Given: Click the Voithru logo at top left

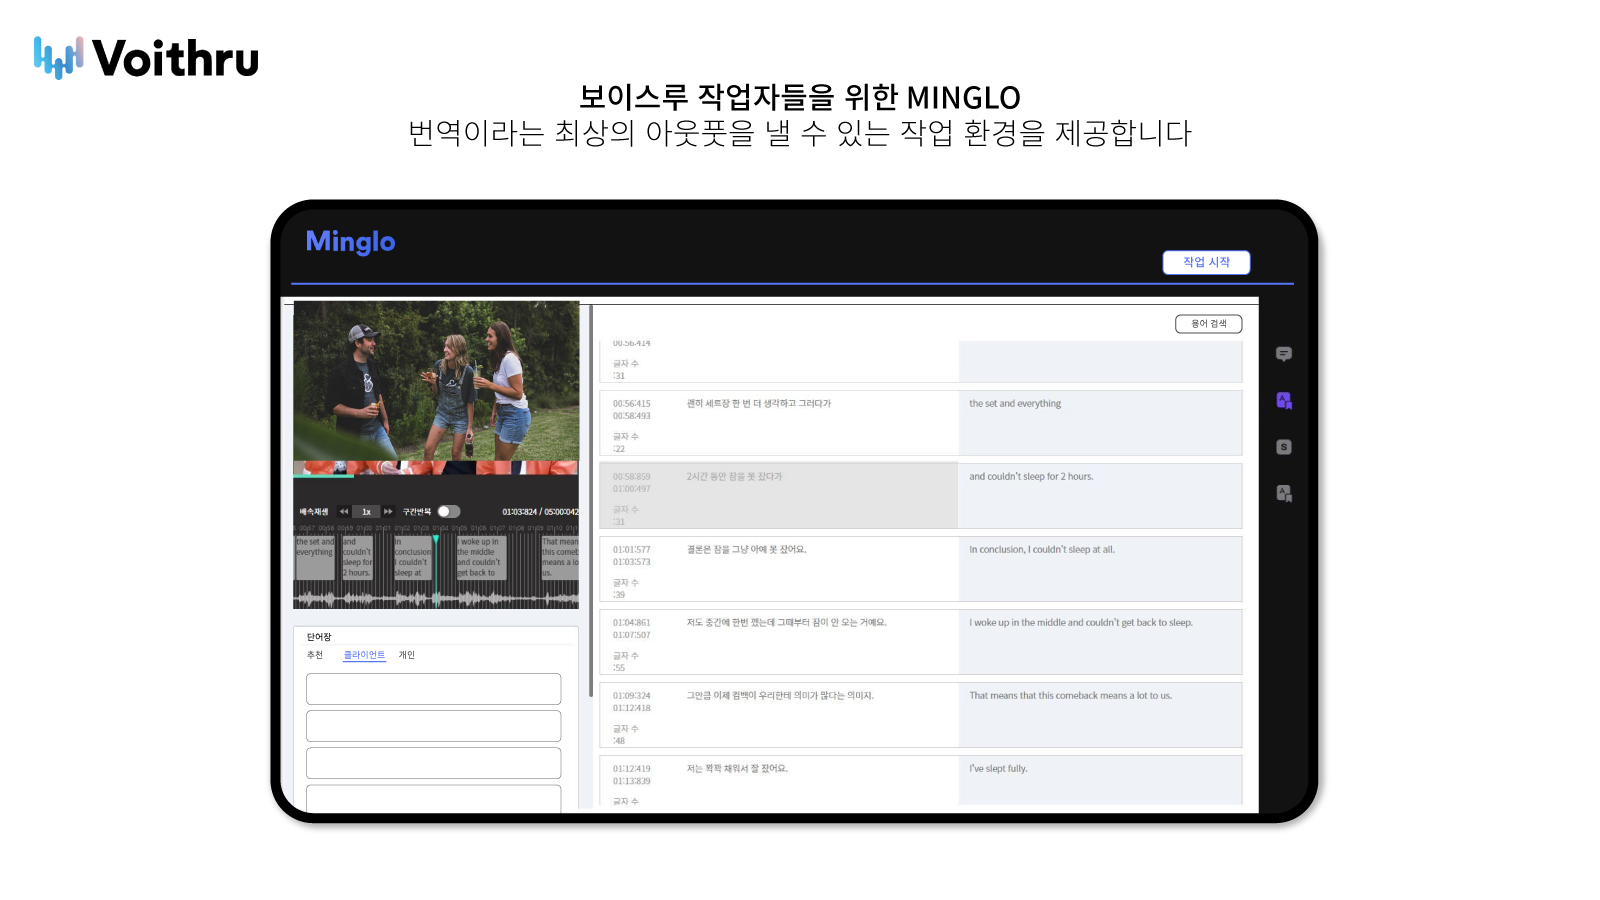Looking at the screenshot, I should pyautogui.click(x=146, y=58).
